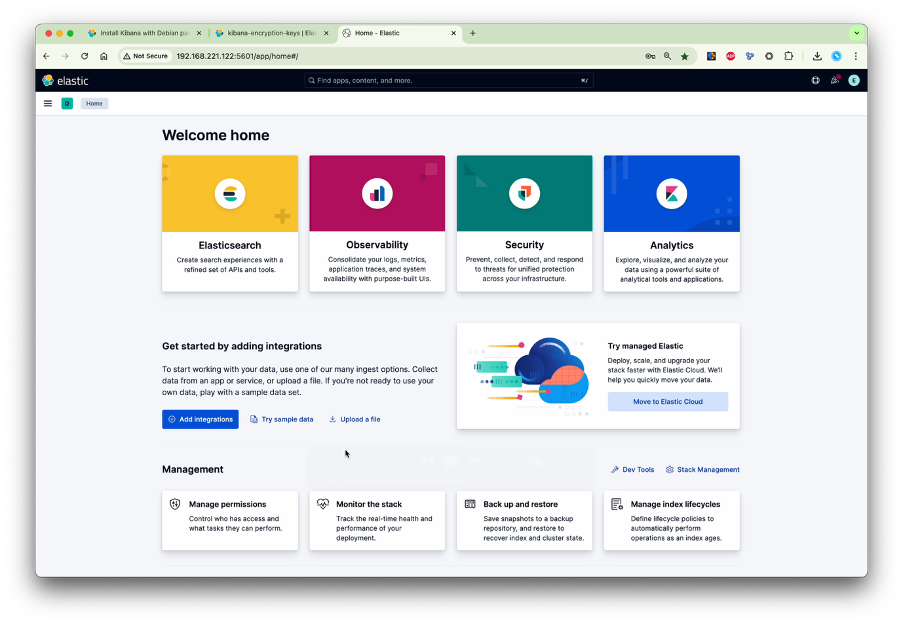This screenshot has width=904, height=624.
Task: Open the Security card title
Action: pos(525,245)
